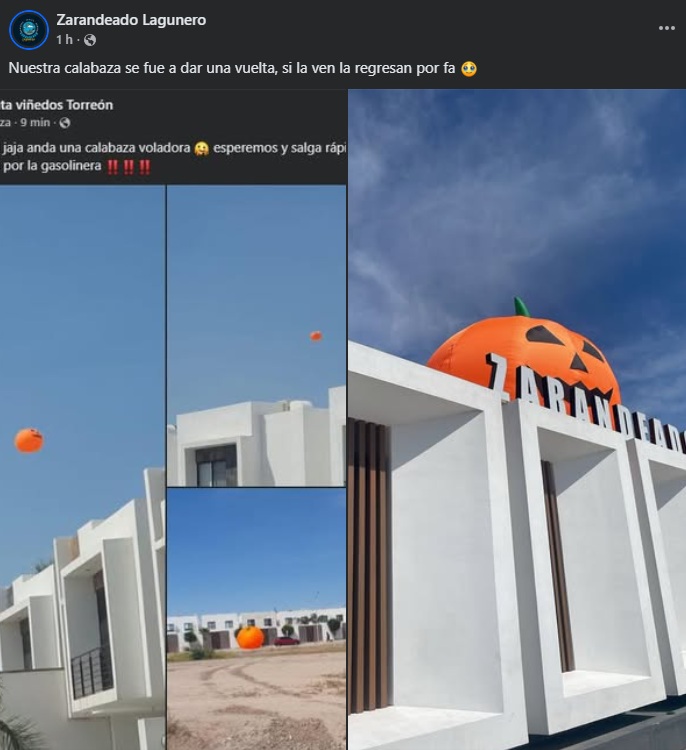The height and width of the screenshot is (750, 686).
Task: Click the red double exclamation marks
Action: [x=128, y=167]
